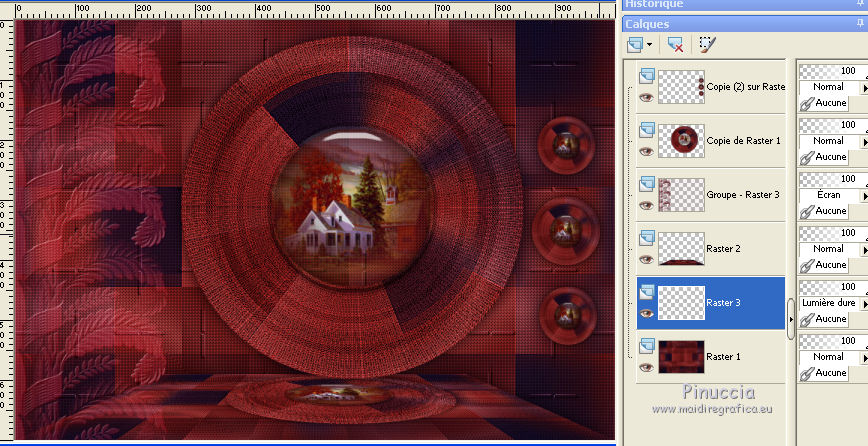The image size is (868, 446).
Task: Click layer type icon of Copie de Raster 1
Action: (x=647, y=130)
